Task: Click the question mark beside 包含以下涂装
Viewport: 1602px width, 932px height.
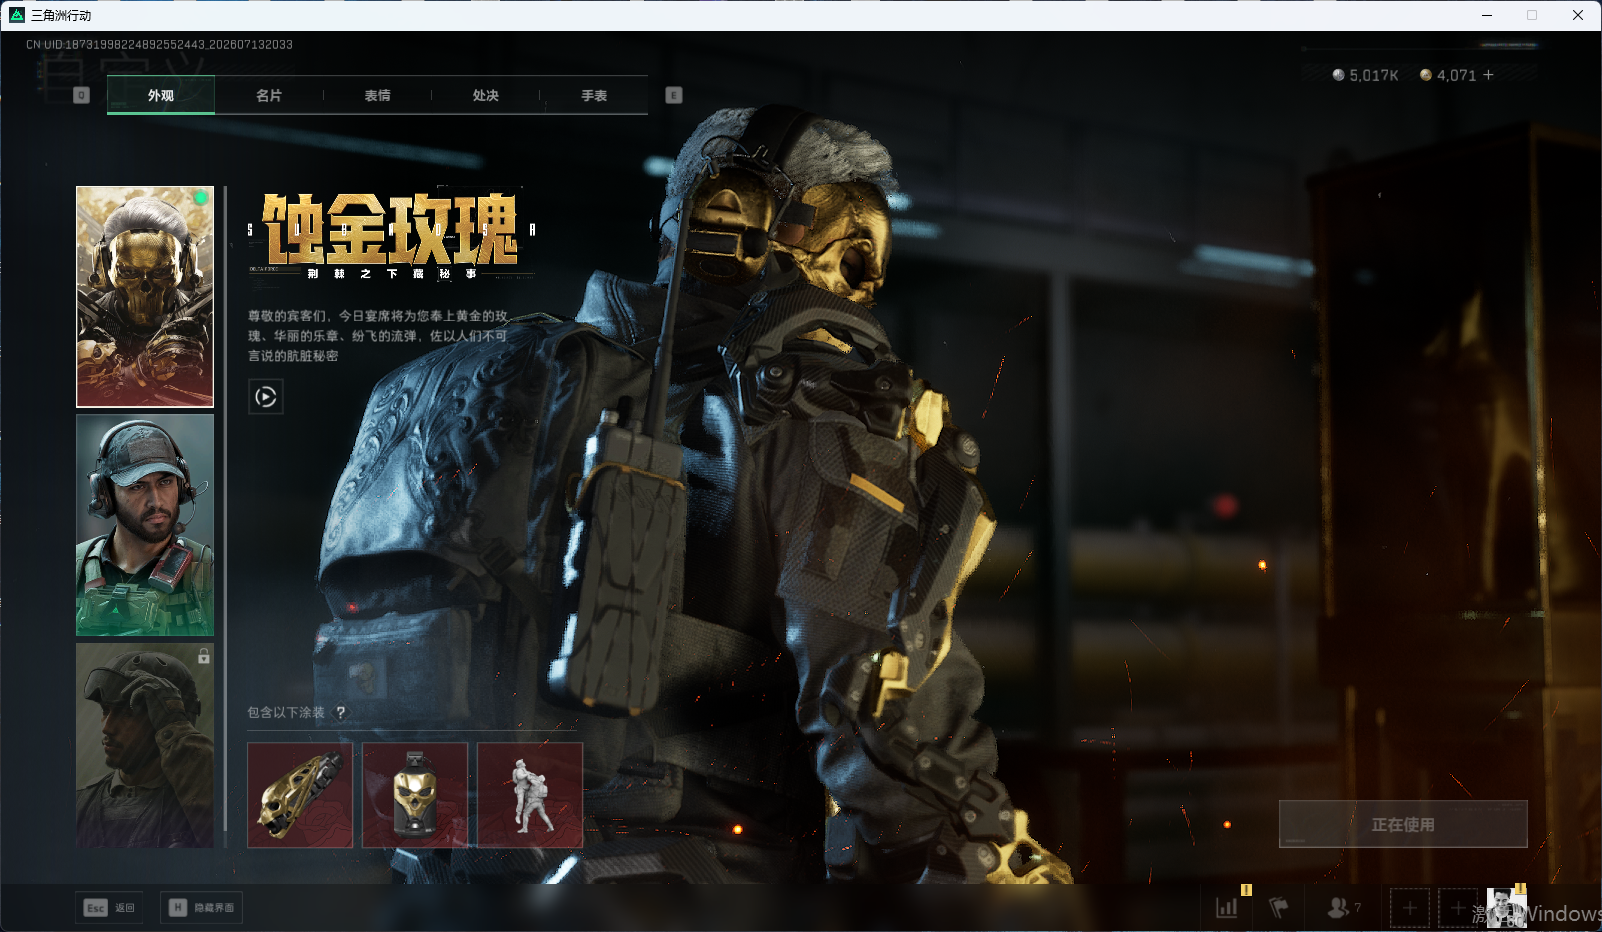Action: 340,712
